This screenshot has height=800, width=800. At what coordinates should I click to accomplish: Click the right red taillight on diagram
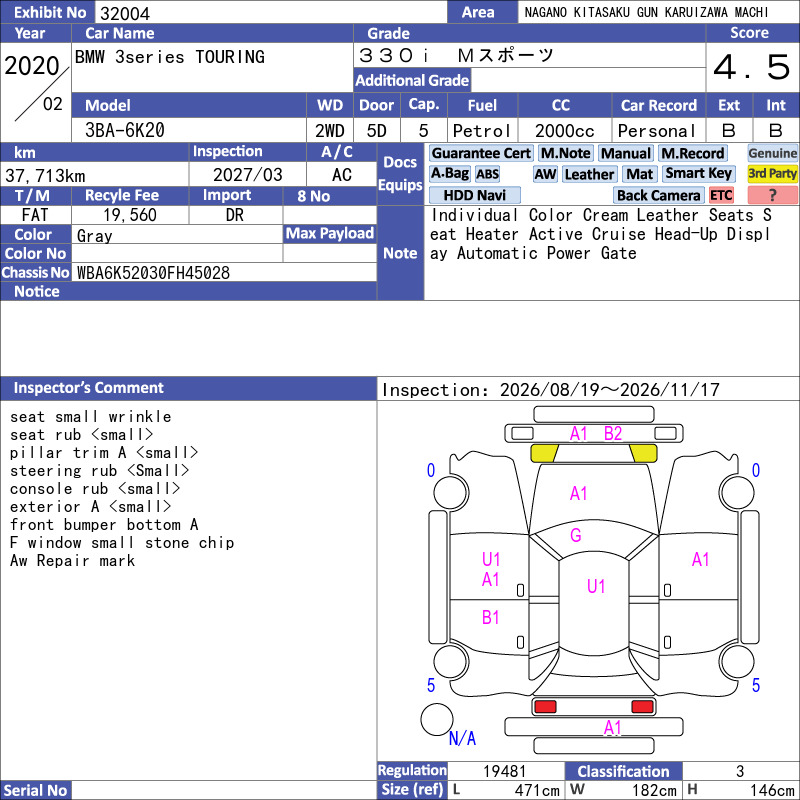[x=642, y=706]
